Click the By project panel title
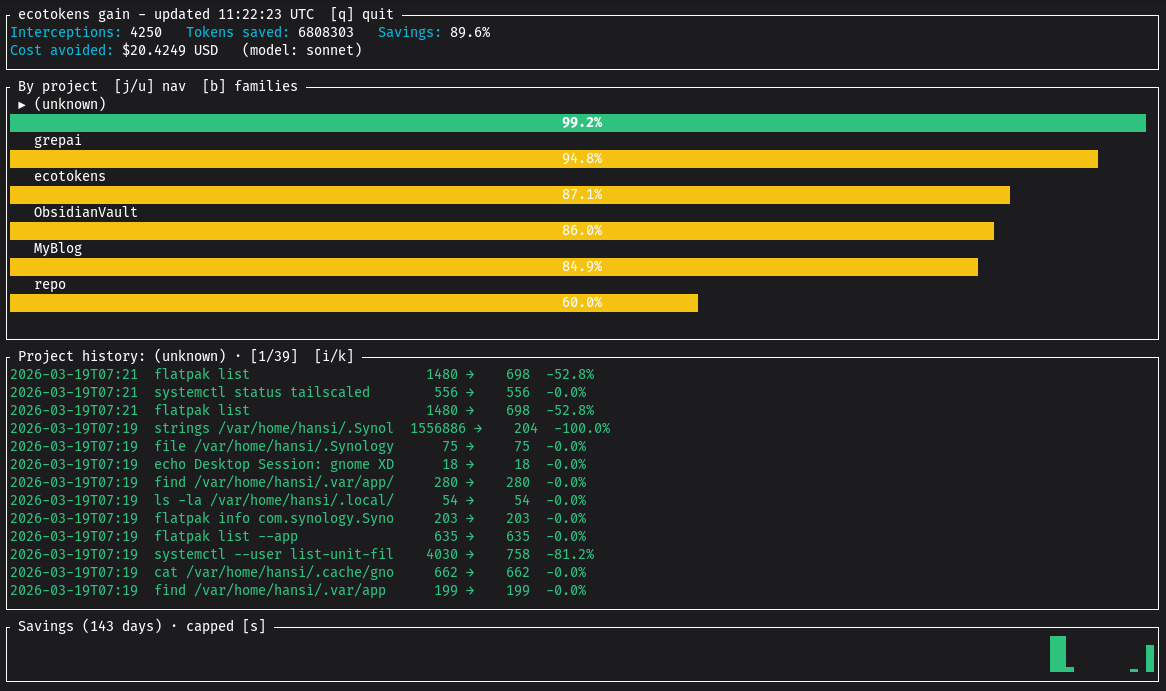This screenshot has height=691, width=1166. (x=58, y=86)
